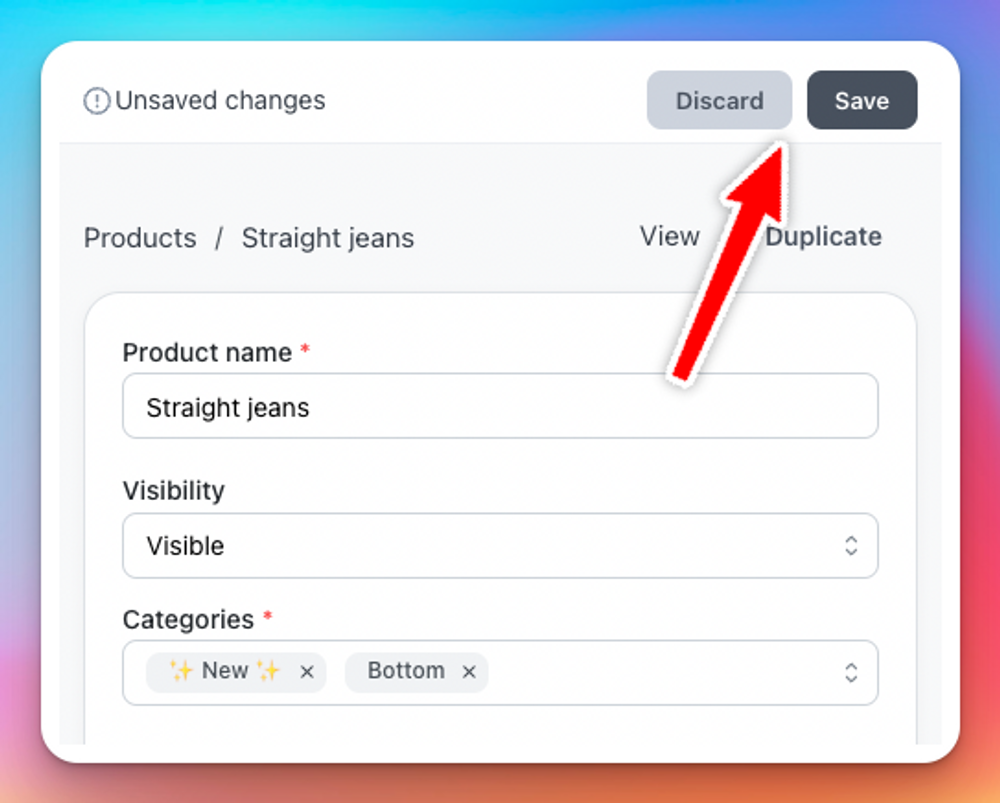The image size is (1000, 803).
Task: Expand Visibility dropdown using its chevron arrows
Action: (851, 545)
